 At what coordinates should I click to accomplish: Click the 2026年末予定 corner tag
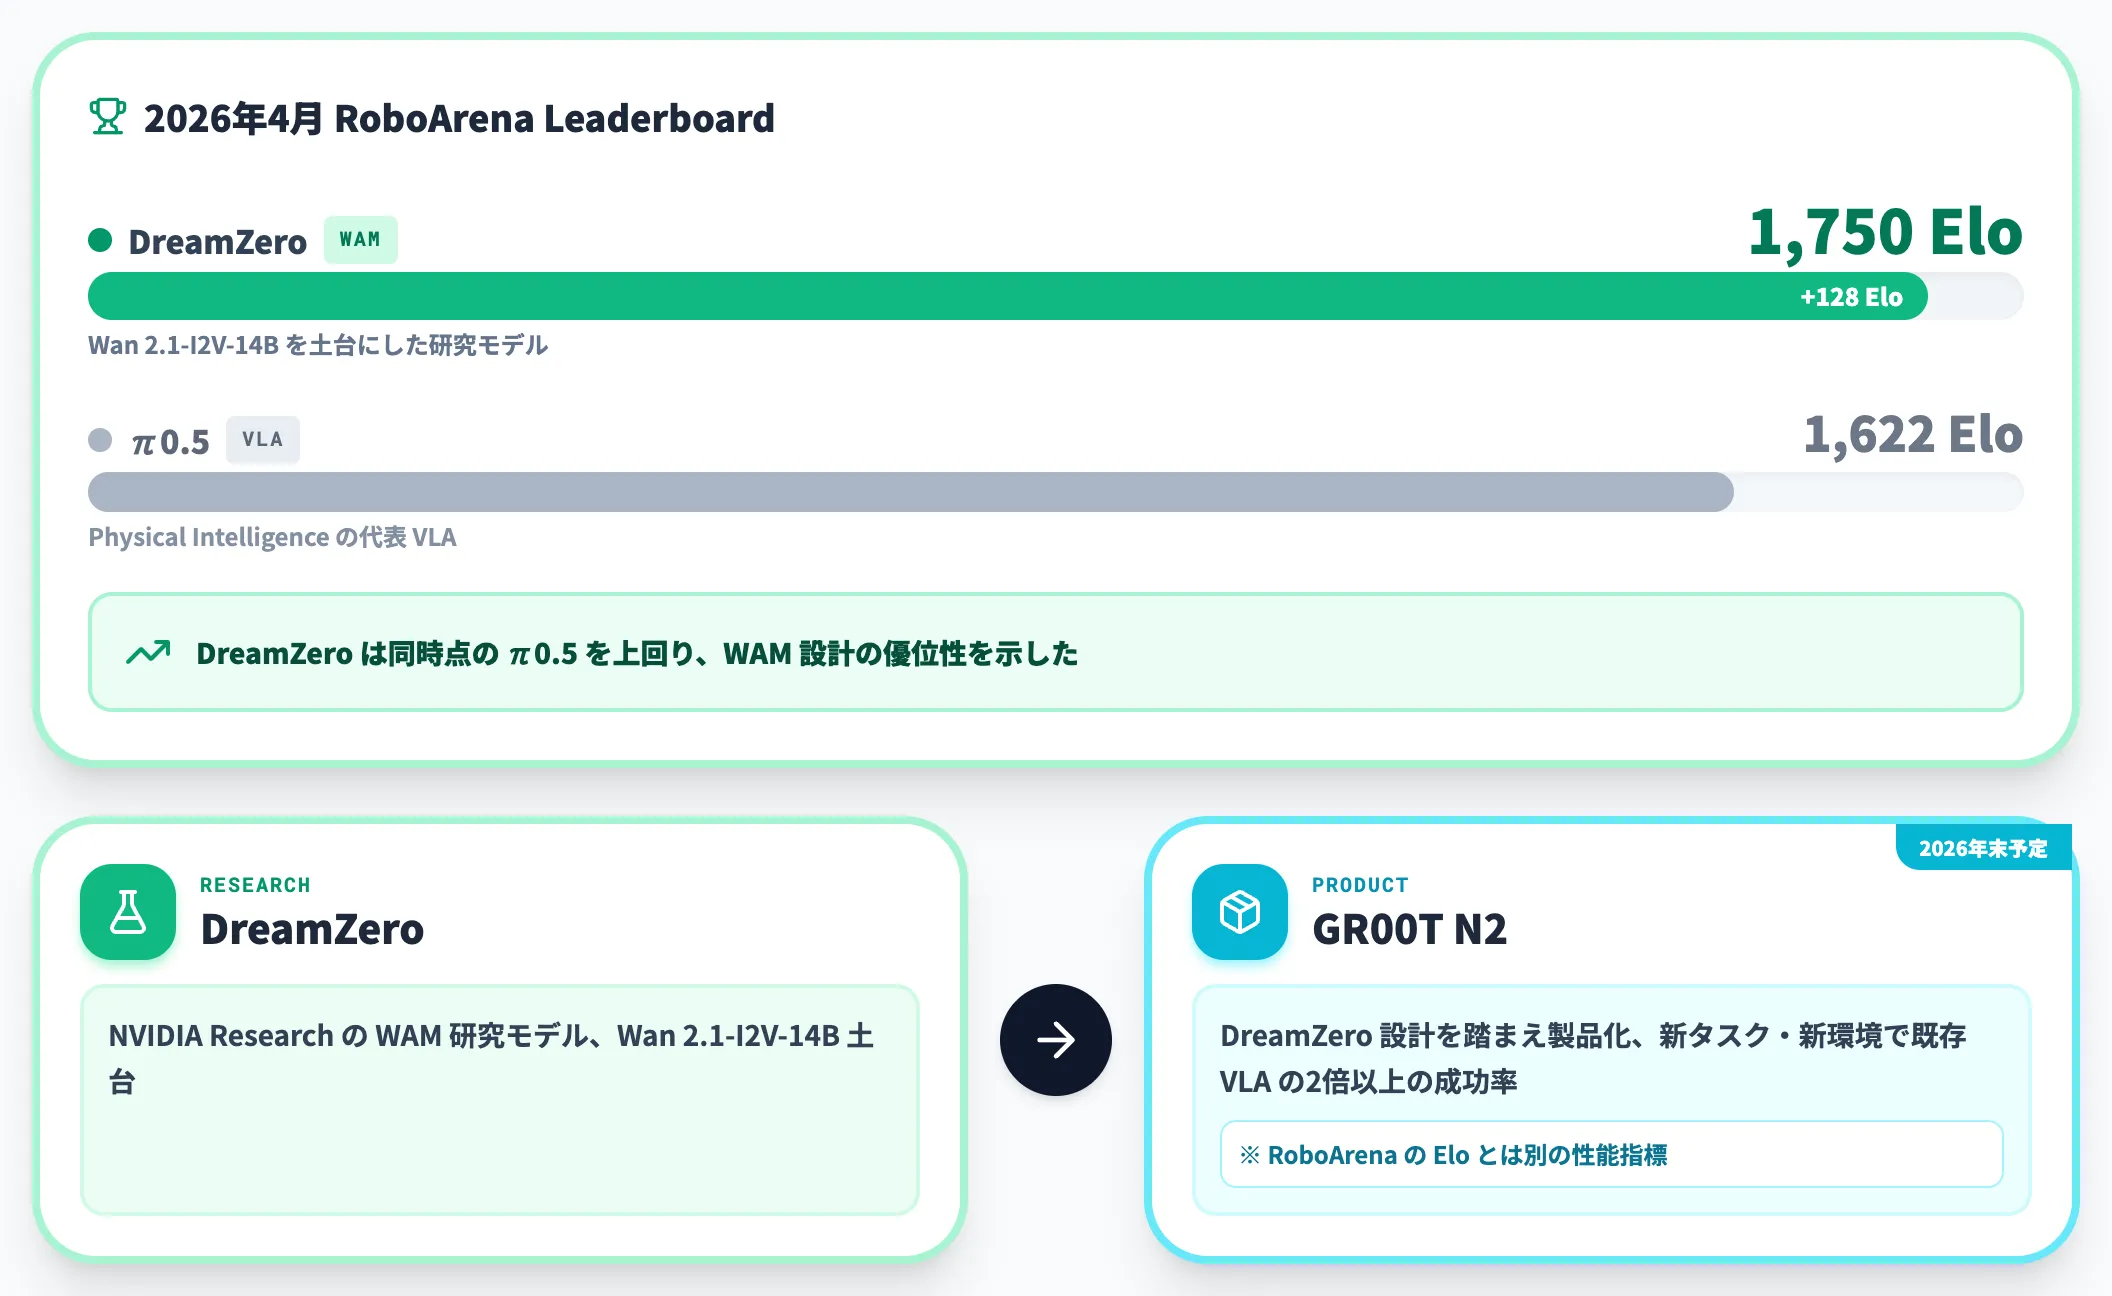click(x=1983, y=848)
